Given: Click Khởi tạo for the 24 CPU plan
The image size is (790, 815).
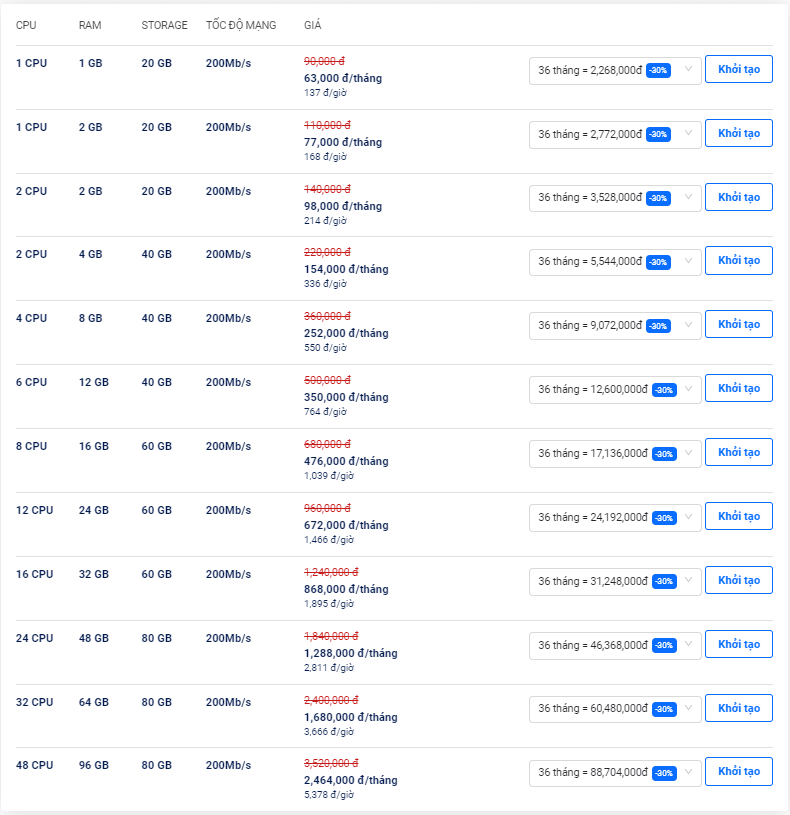Looking at the screenshot, I should point(739,644).
